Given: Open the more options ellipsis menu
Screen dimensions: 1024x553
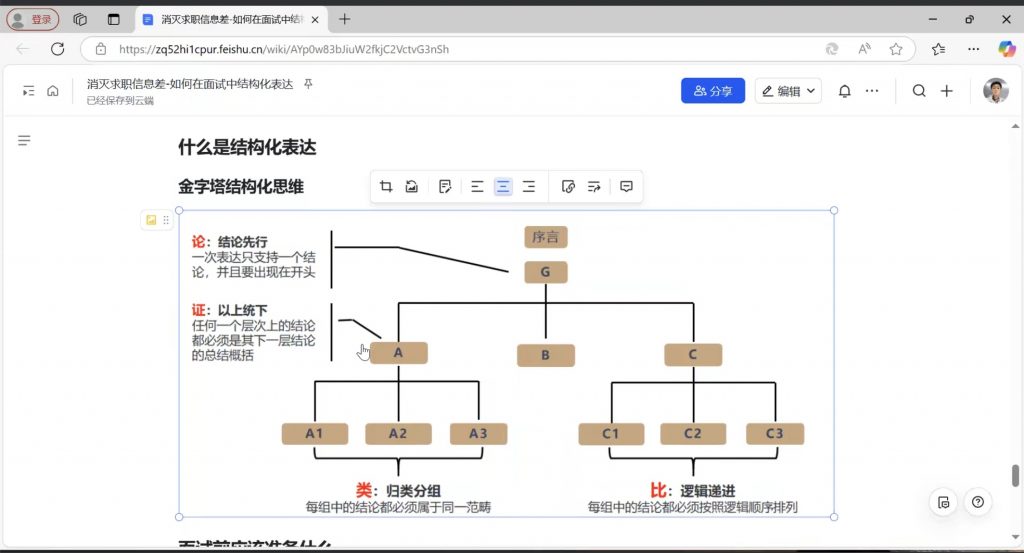Looking at the screenshot, I should (x=872, y=91).
